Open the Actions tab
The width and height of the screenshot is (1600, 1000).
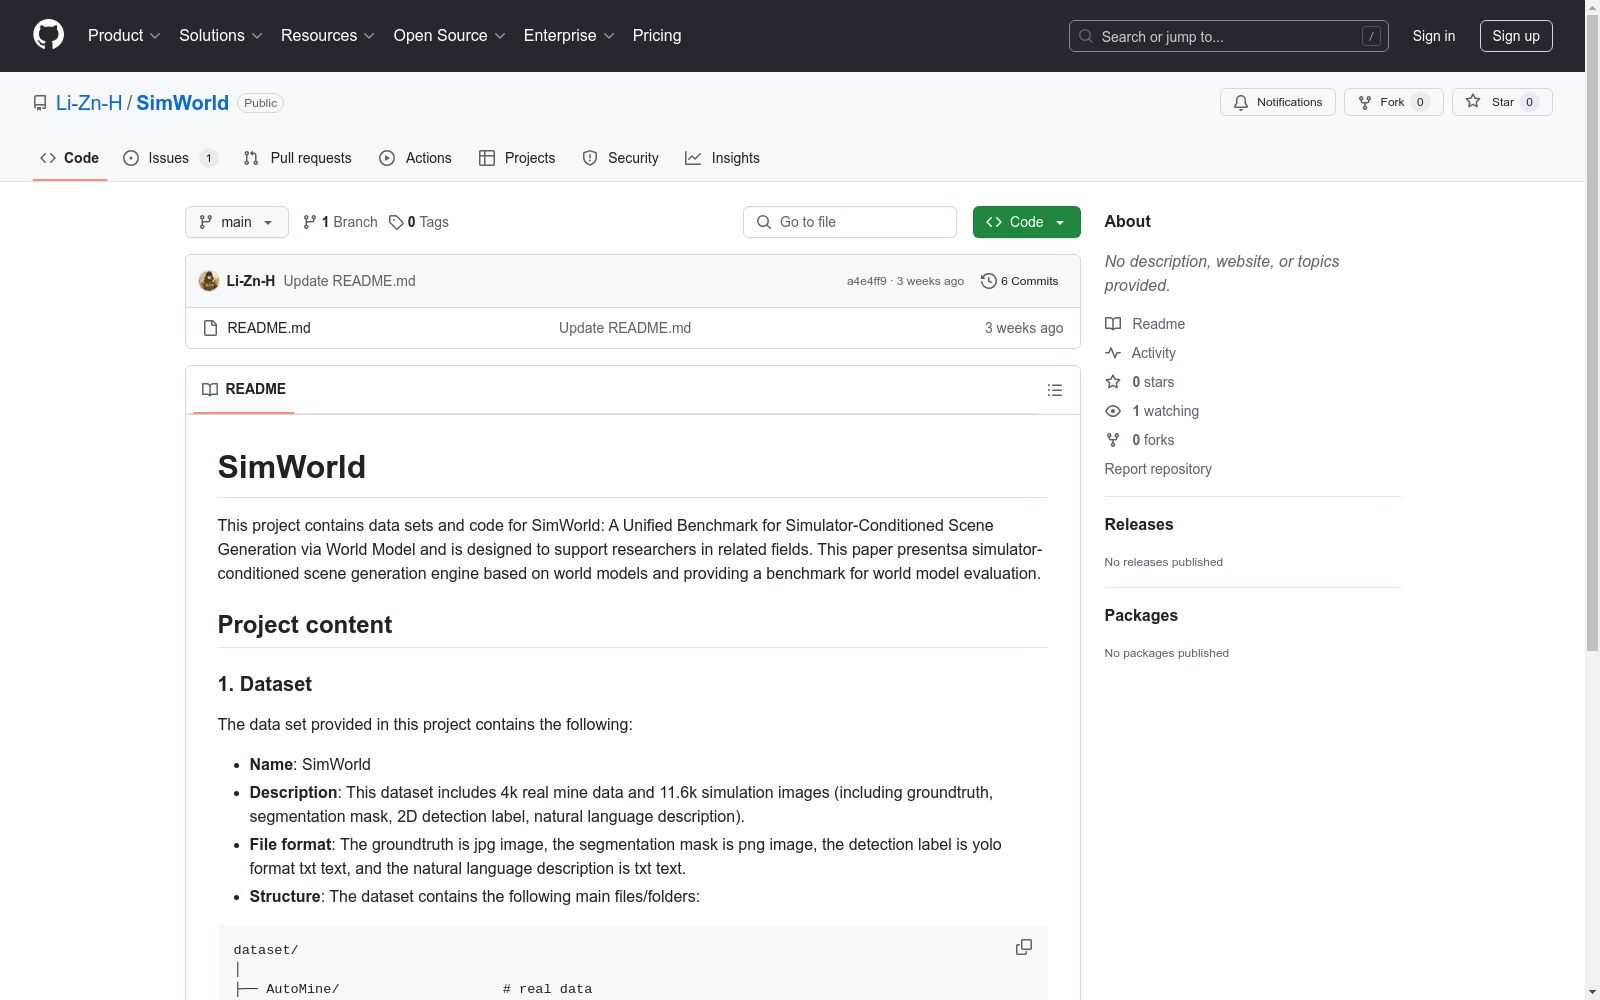click(416, 158)
